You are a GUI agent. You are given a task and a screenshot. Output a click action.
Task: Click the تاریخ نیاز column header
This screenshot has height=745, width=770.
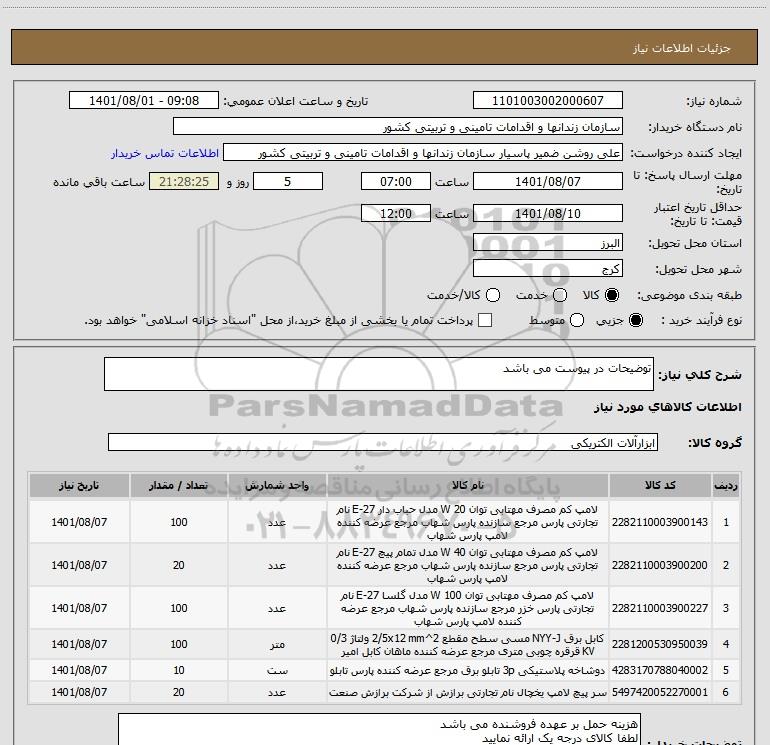coord(79,486)
